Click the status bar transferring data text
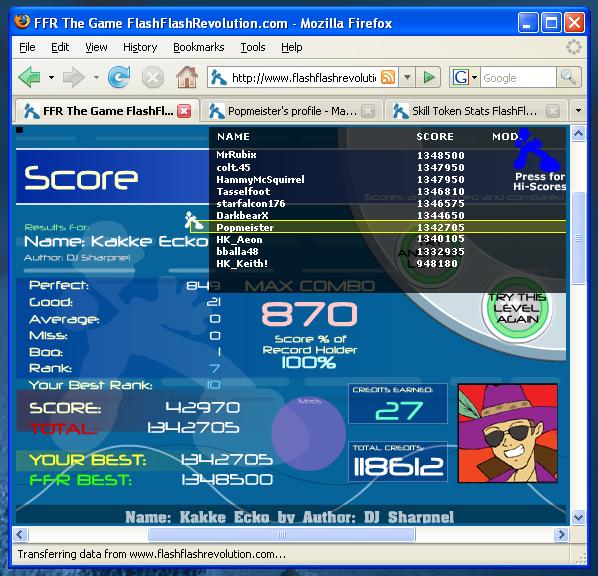Image resolution: width=598 pixels, height=576 pixels. tap(152, 554)
